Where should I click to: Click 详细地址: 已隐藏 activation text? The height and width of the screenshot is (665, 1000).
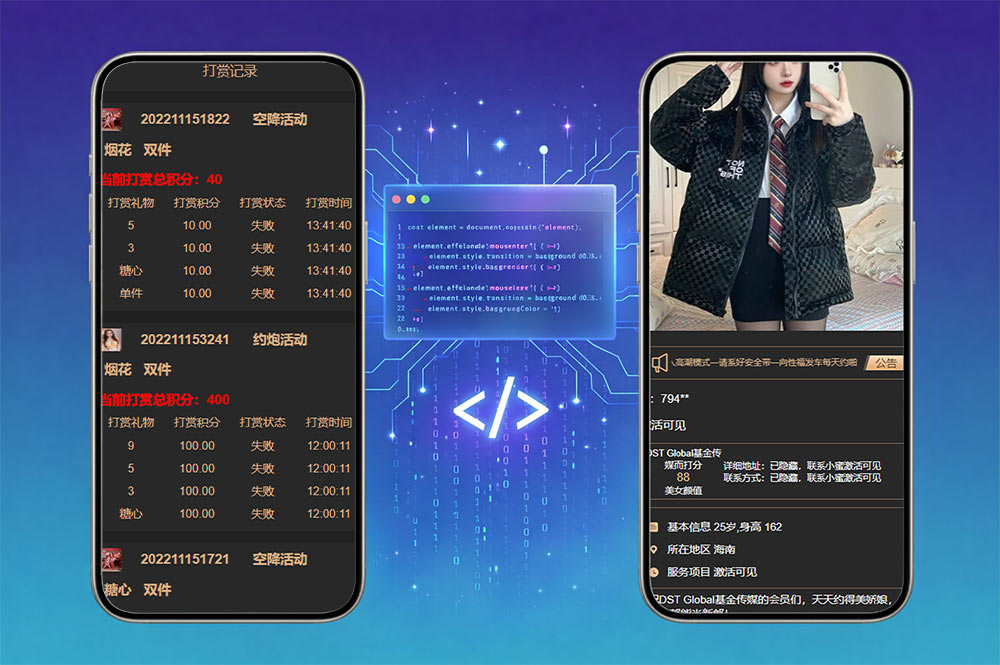(x=802, y=465)
